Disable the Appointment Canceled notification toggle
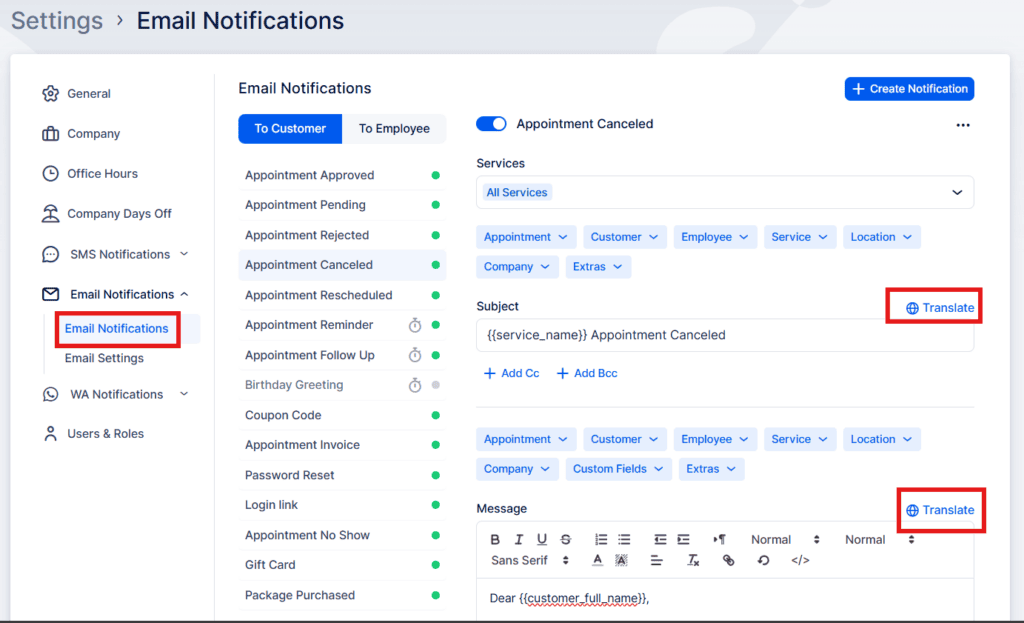 (491, 123)
